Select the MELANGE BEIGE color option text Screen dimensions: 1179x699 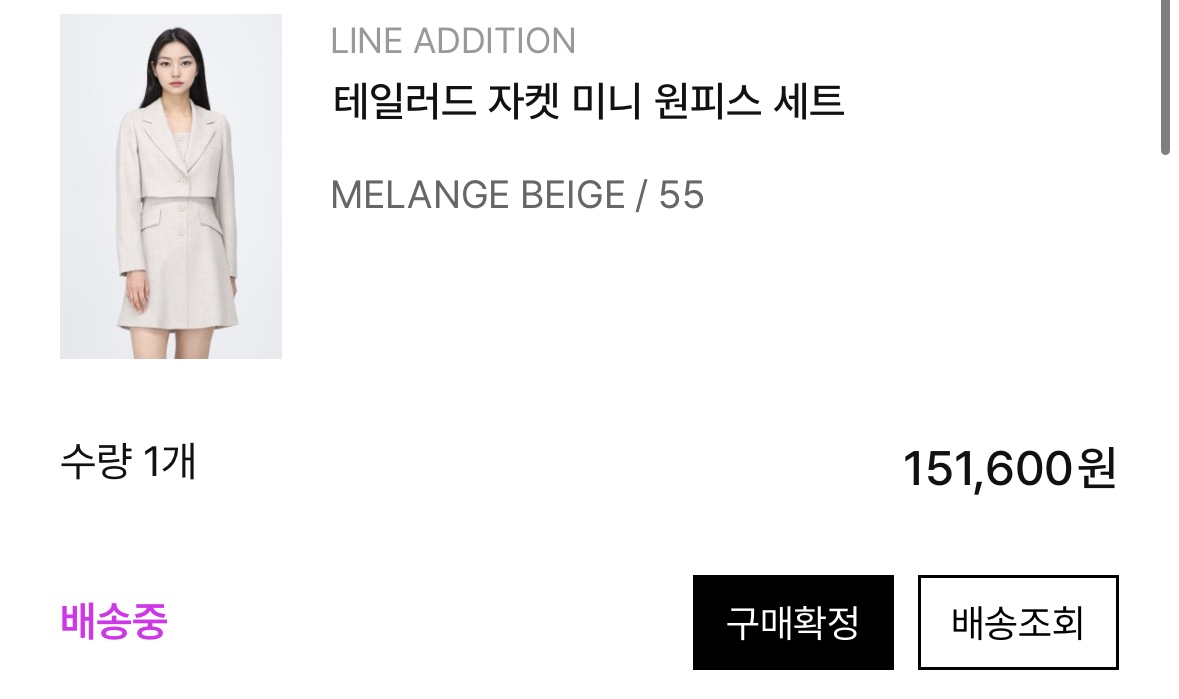(477, 195)
